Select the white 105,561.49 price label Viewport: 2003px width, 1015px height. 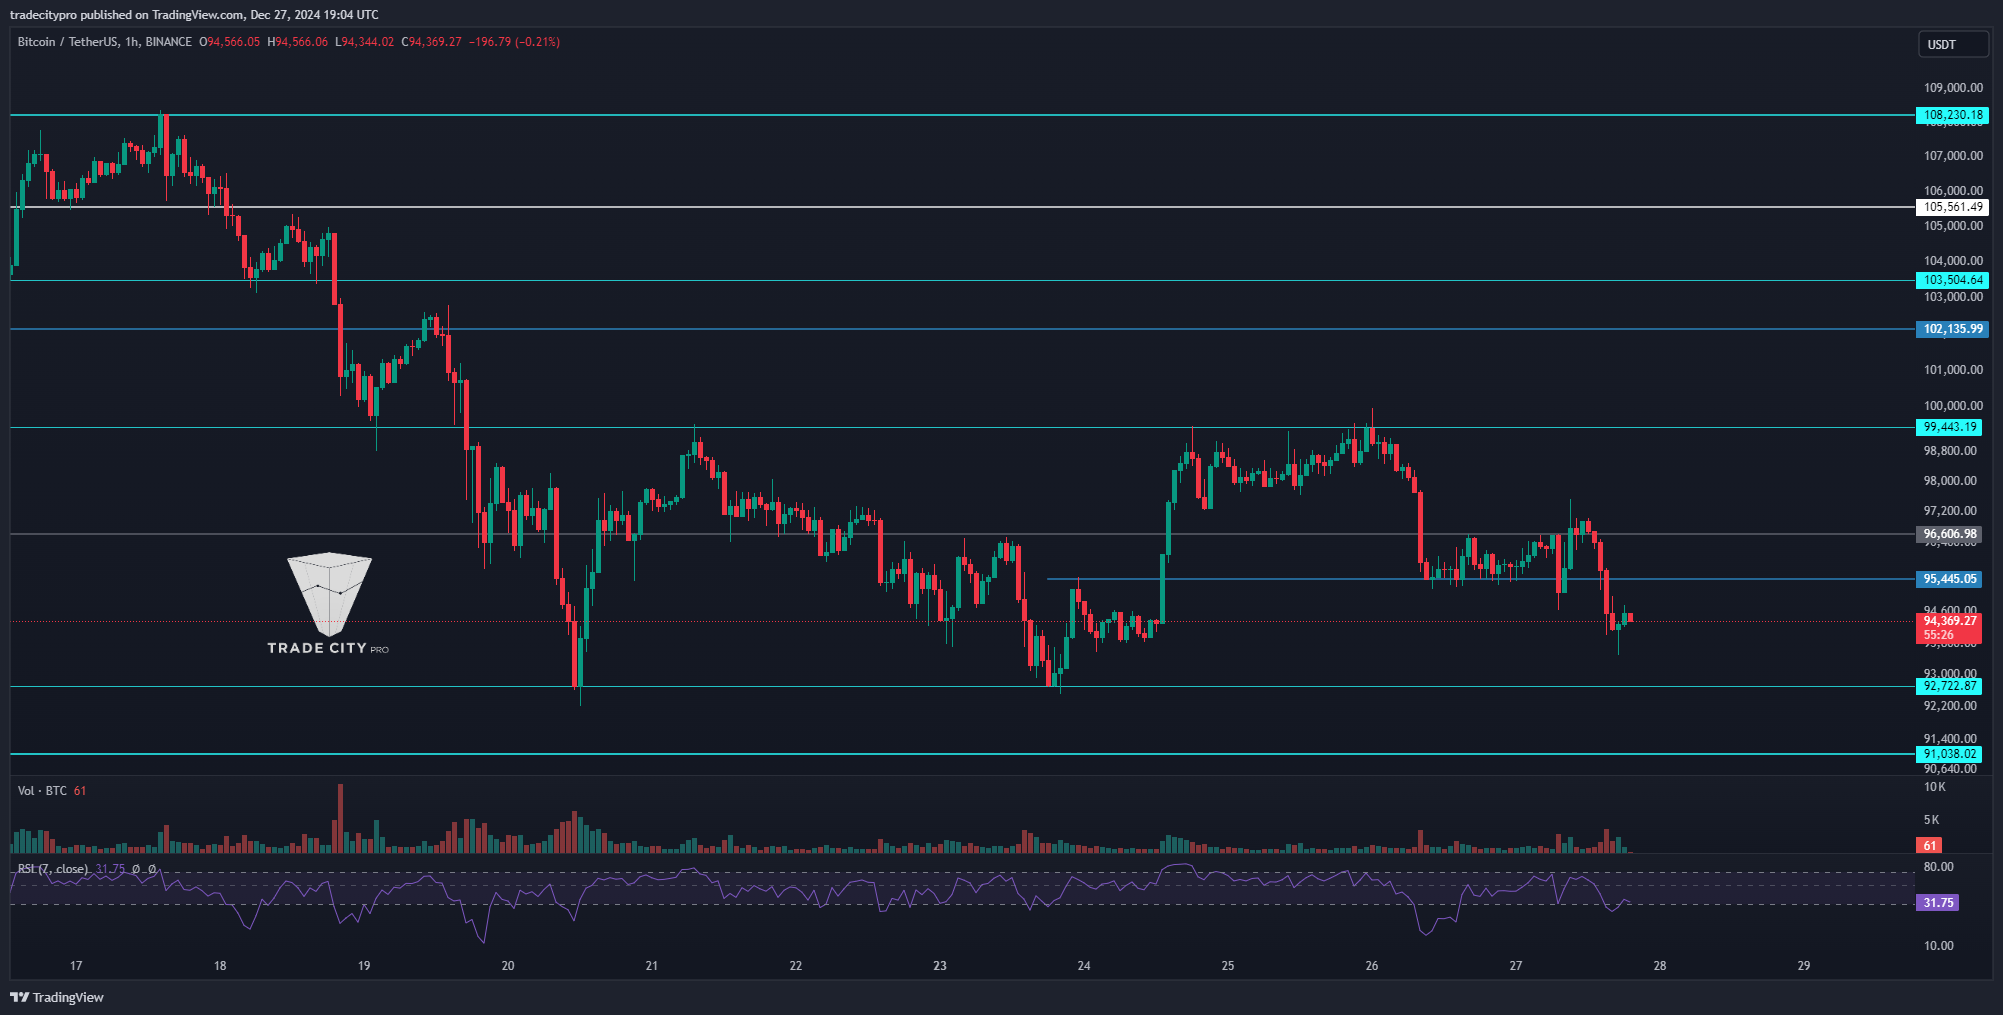[x=1952, y=207]
